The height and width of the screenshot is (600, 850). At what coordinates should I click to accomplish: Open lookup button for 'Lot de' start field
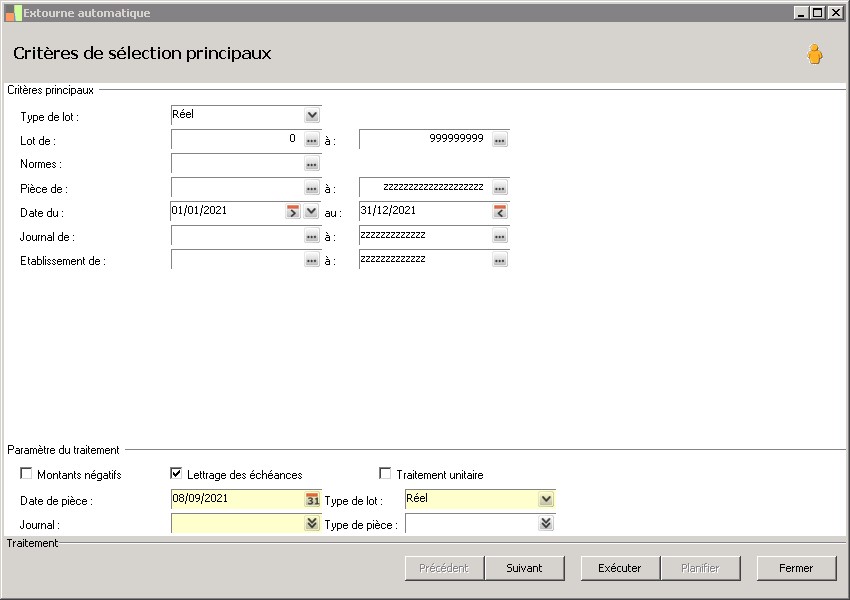(x=312, y=141)
